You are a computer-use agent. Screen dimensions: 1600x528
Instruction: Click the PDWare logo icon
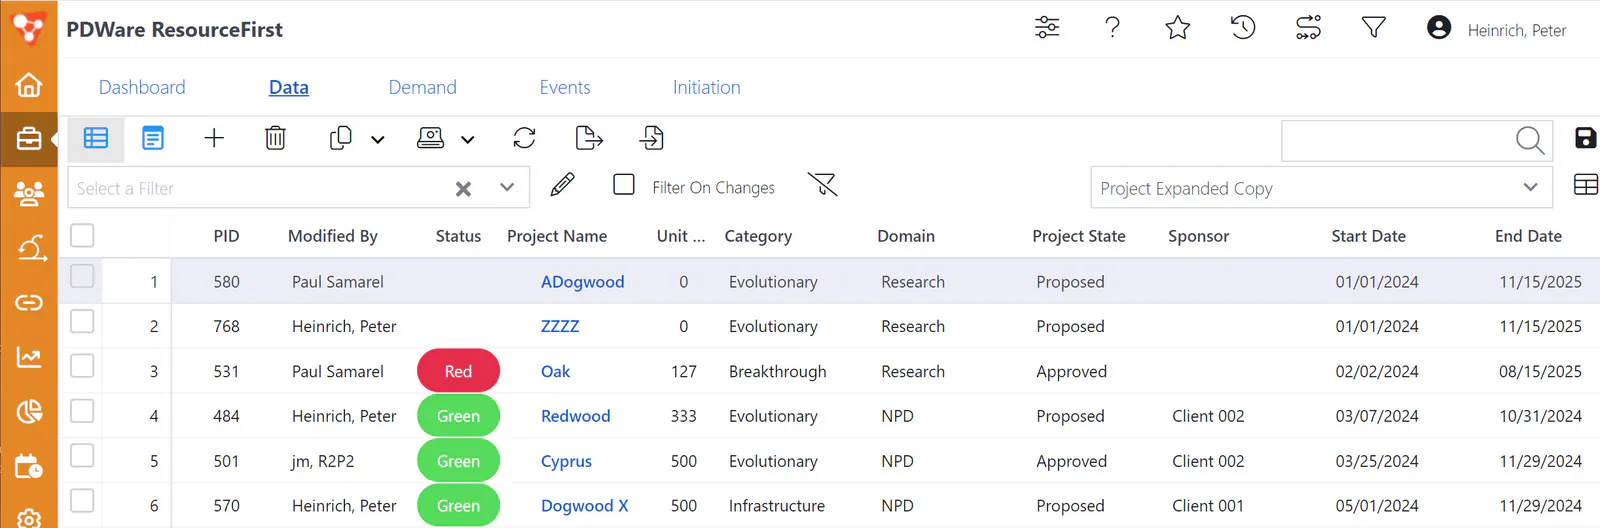[x=28, y=27]
